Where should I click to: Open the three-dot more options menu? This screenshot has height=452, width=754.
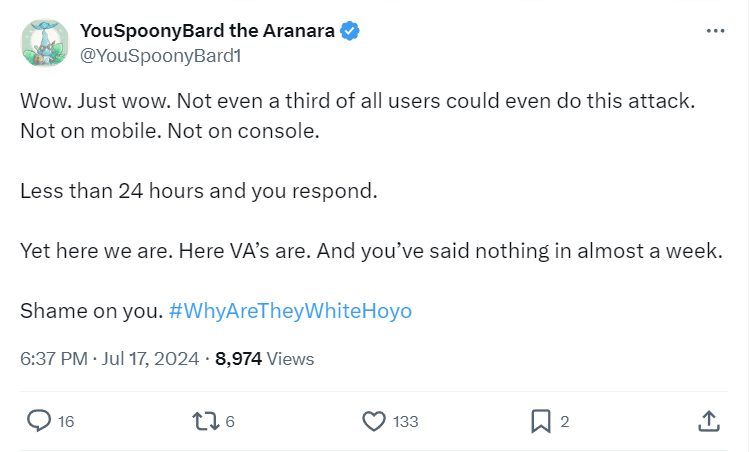tap(714, 31)
